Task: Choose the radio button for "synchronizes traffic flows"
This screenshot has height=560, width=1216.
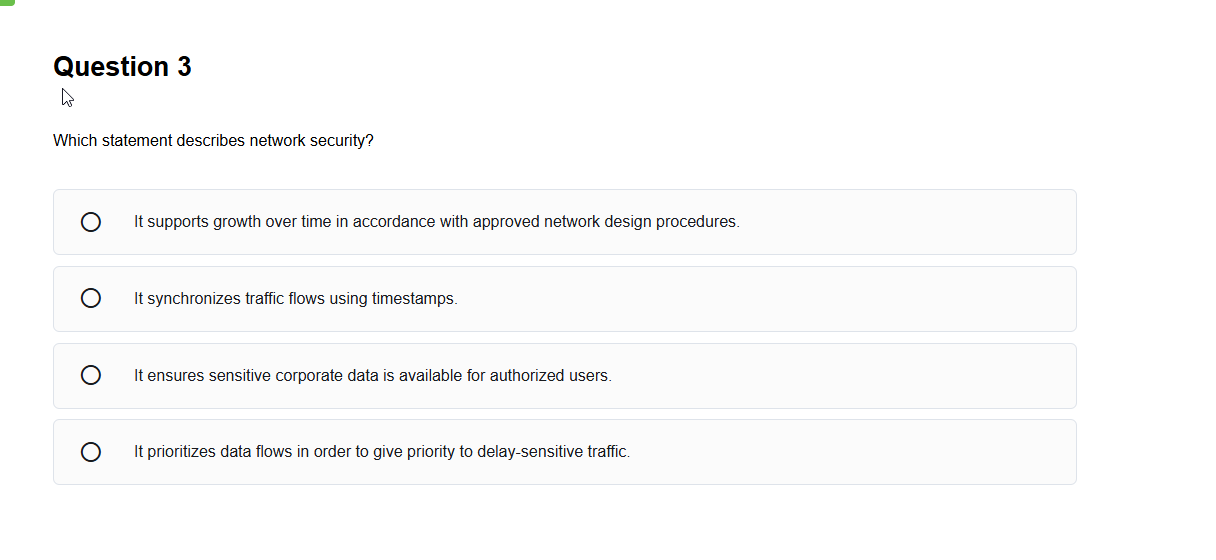Action: [x=91, y=298]
